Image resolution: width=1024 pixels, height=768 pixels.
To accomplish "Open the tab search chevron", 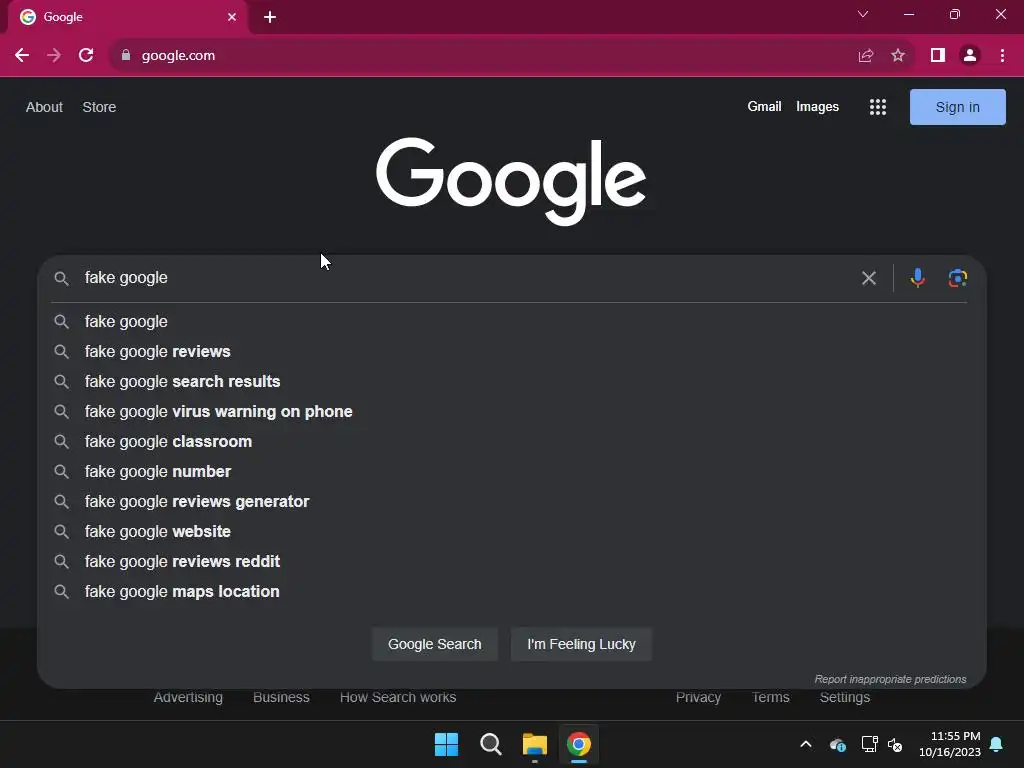I will click(863, 14).
